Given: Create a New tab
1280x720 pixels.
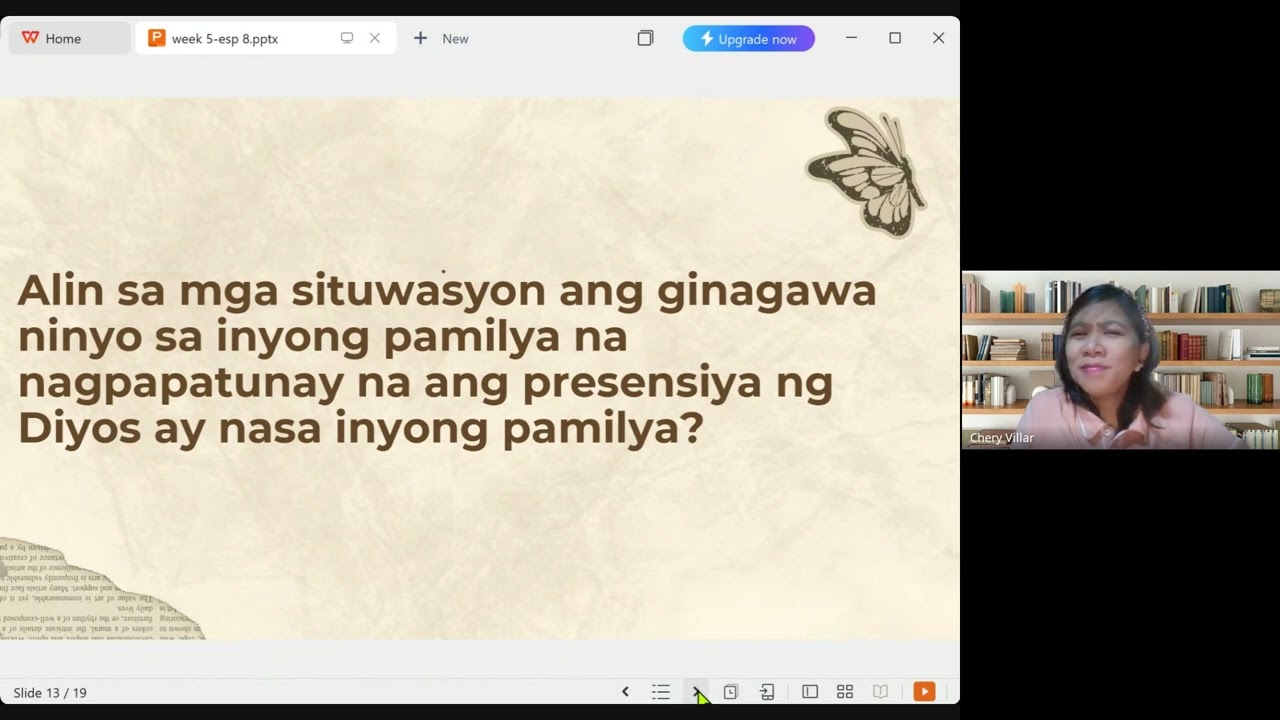Looking at the screenshot, I should coord(441,38).
